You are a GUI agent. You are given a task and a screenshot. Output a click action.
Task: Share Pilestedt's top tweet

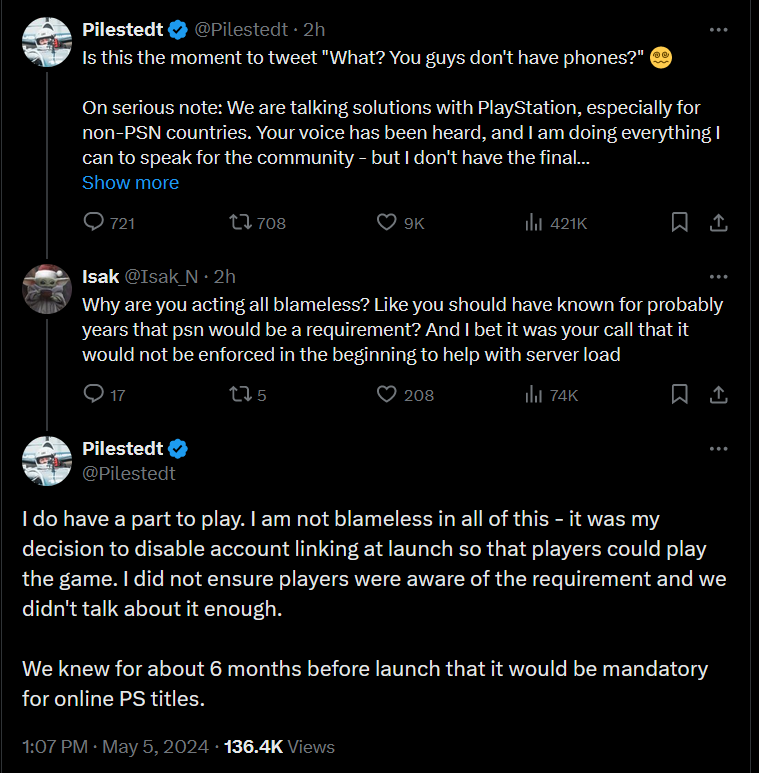click(717, 223)
